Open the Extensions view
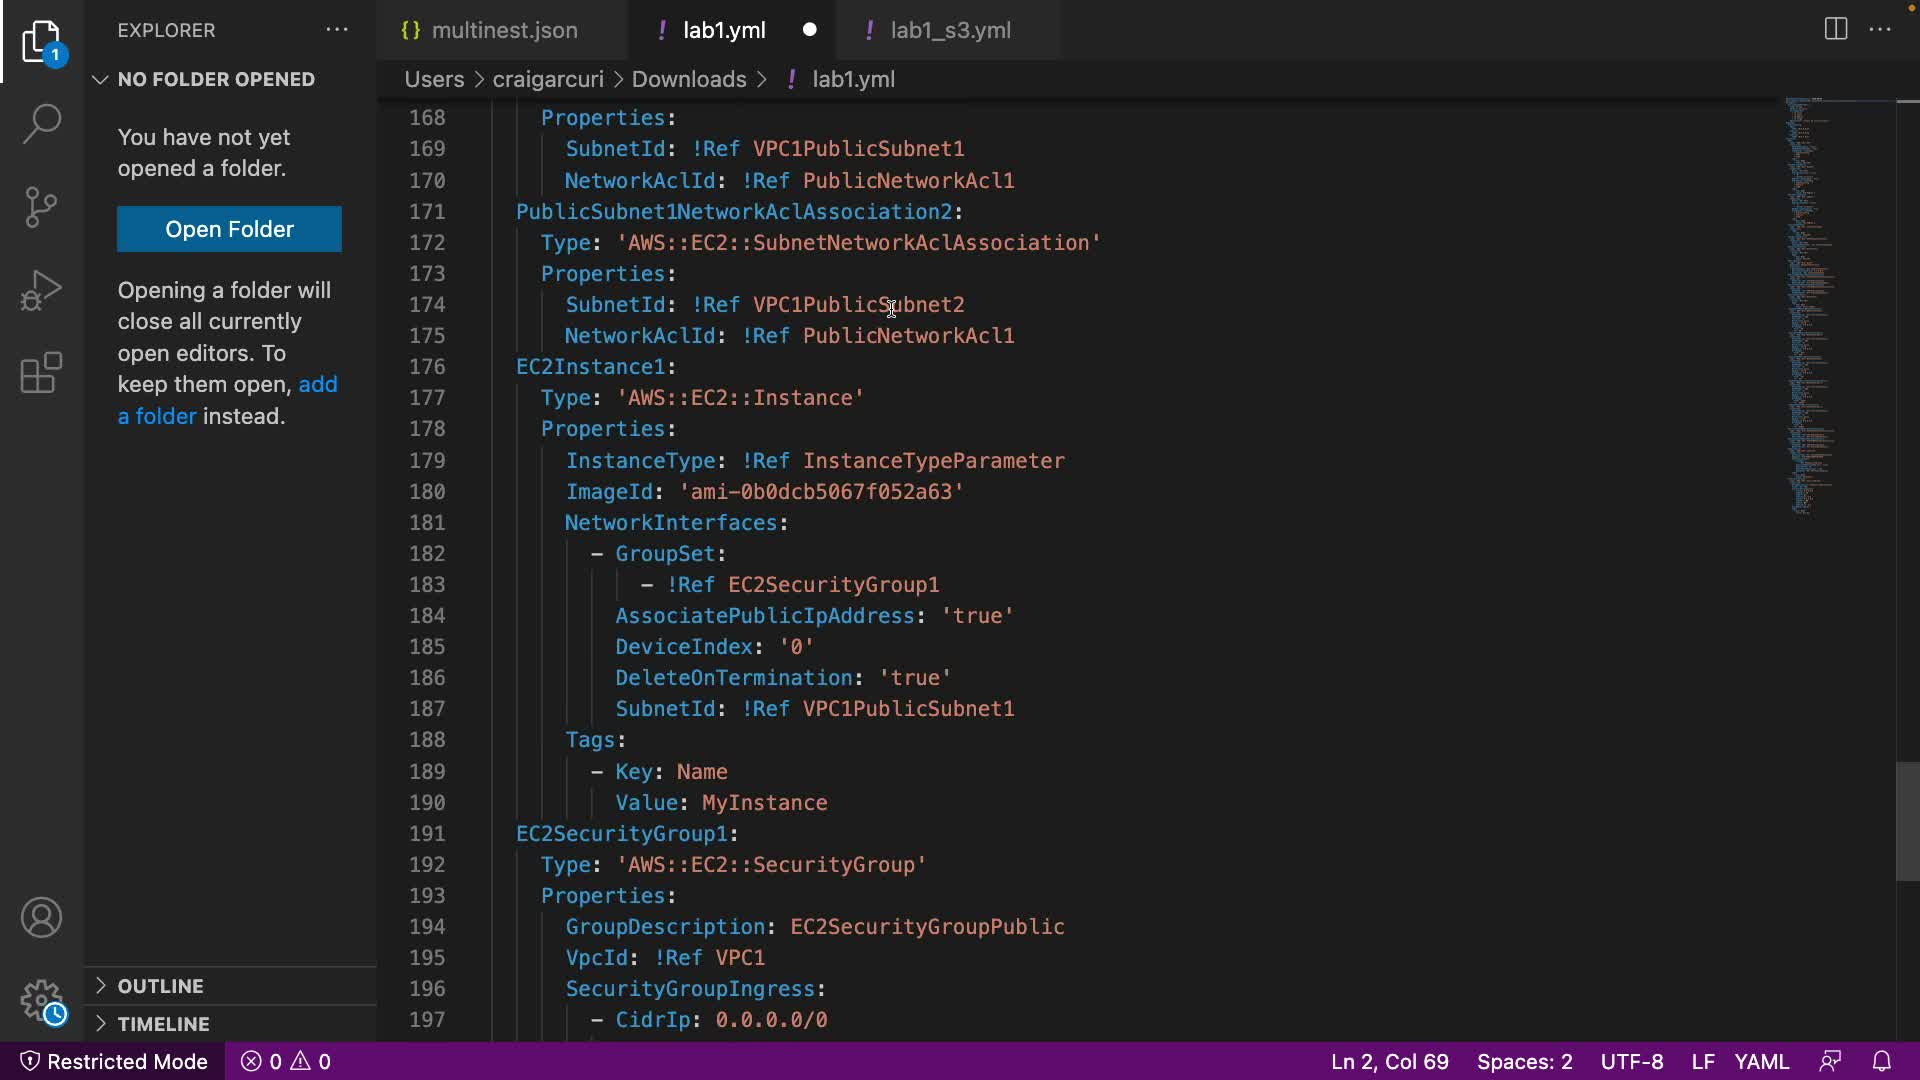 click(41, 373)
